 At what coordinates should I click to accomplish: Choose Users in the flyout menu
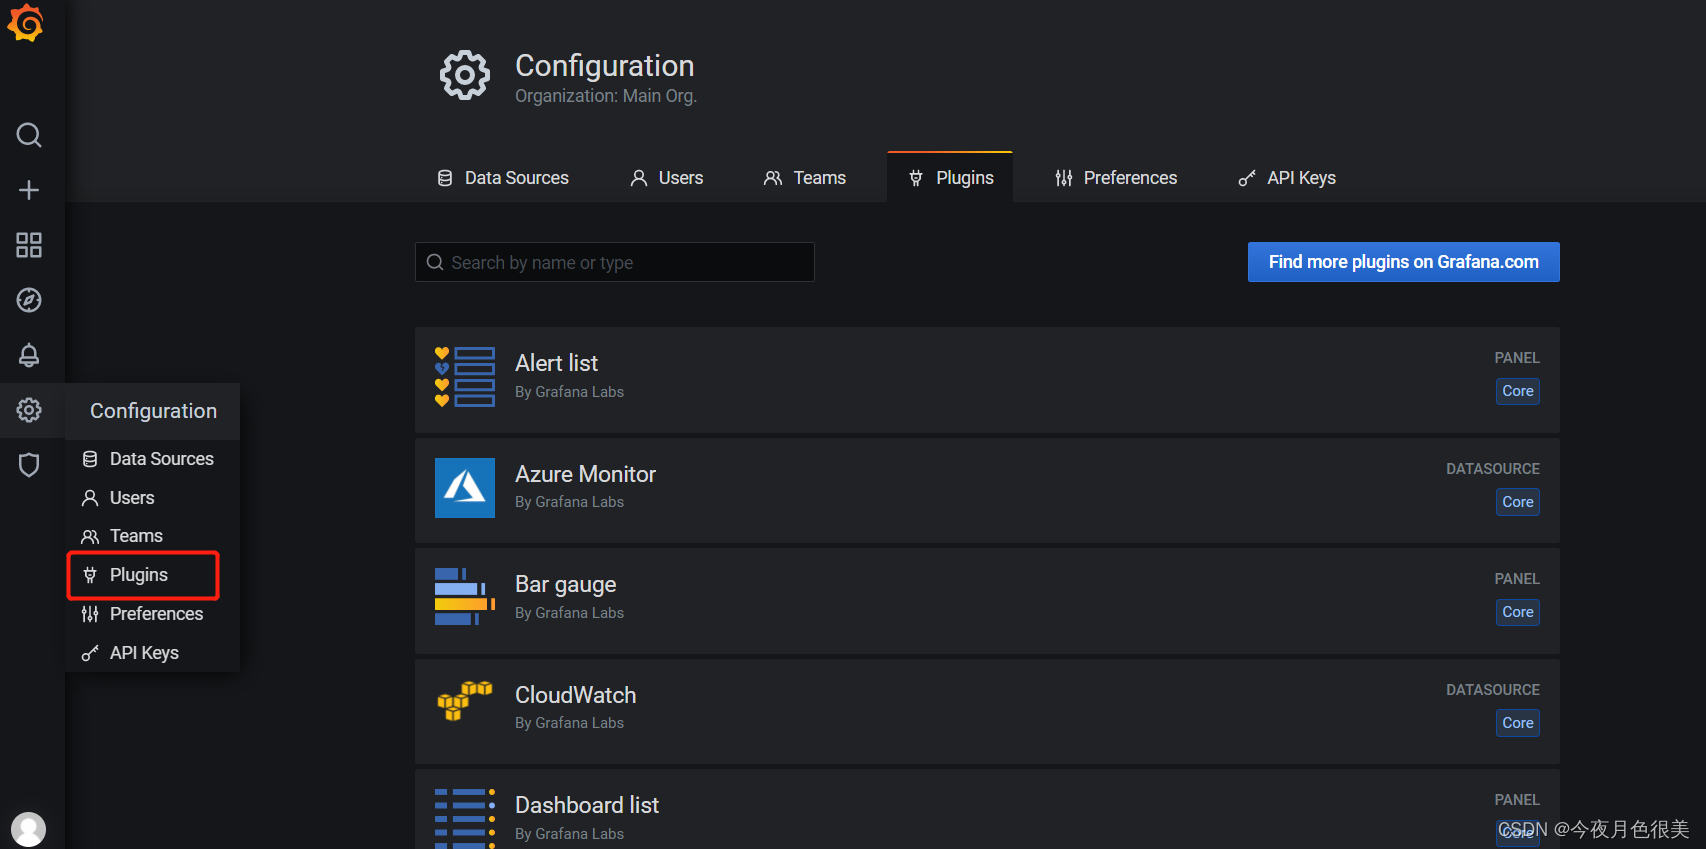click(118, 498)
